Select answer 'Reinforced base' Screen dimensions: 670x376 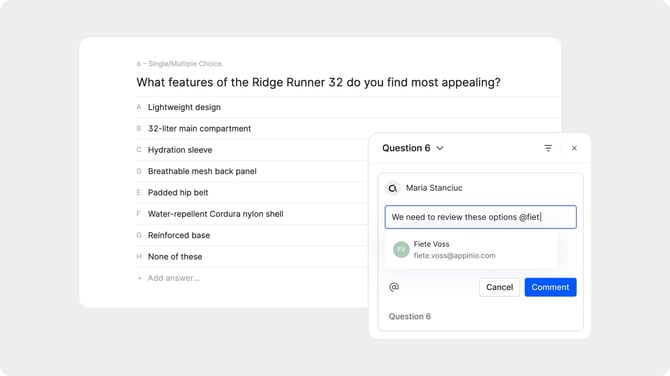click(x=179, y=235)
